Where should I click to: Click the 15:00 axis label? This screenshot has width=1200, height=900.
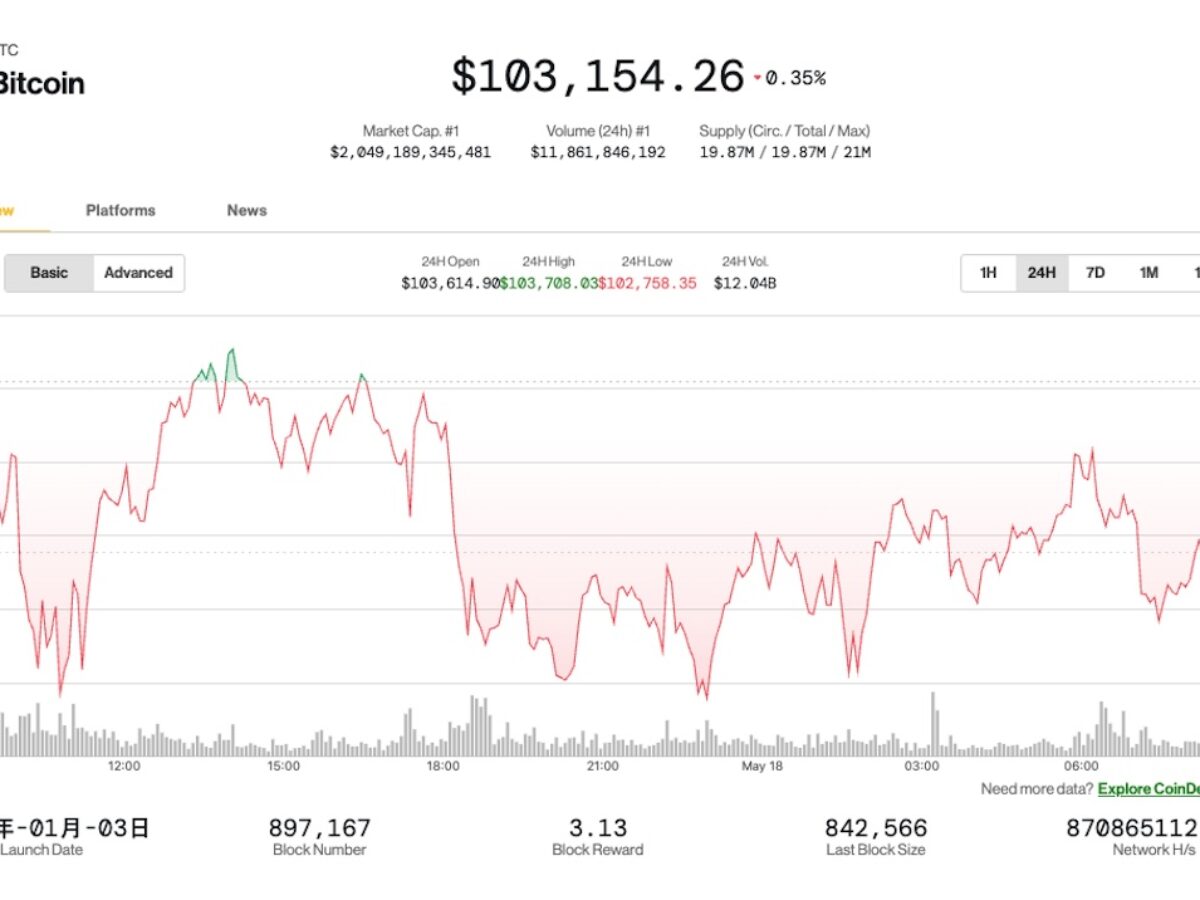283,767
